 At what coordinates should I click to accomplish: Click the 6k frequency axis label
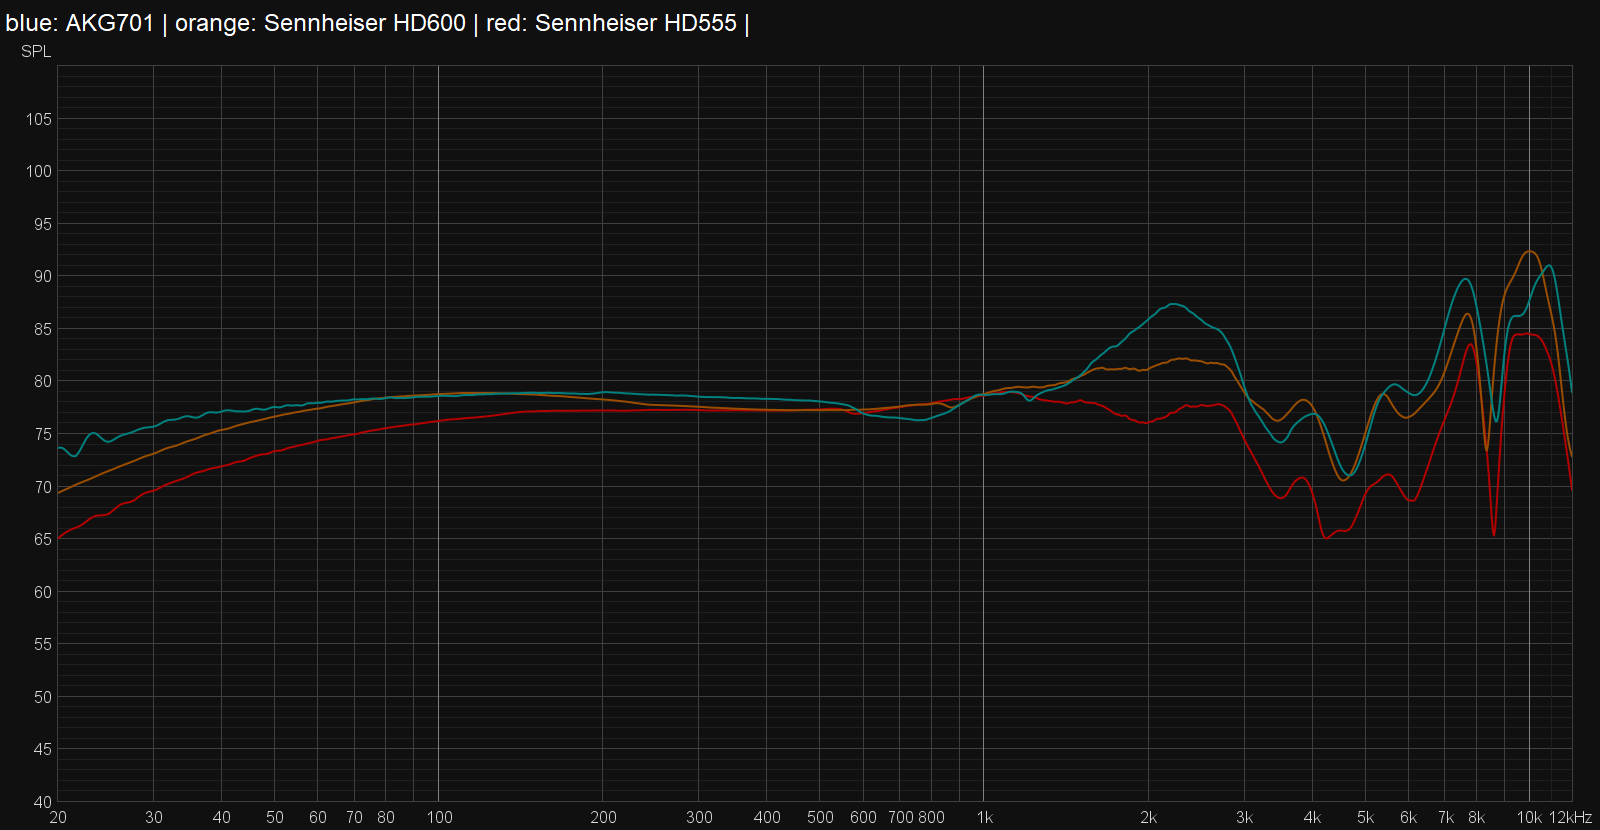[x=1409, y=817]
